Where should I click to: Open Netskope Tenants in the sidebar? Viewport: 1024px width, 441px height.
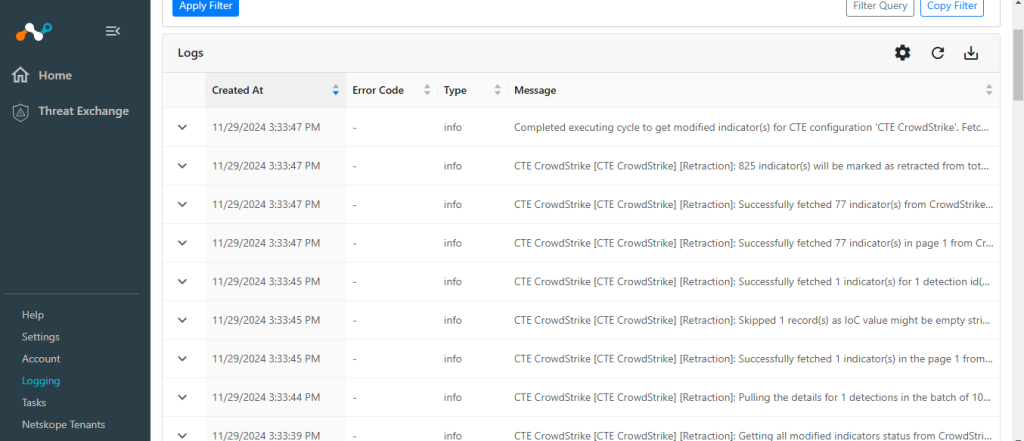pyautogui.click(x=63, y=425)
